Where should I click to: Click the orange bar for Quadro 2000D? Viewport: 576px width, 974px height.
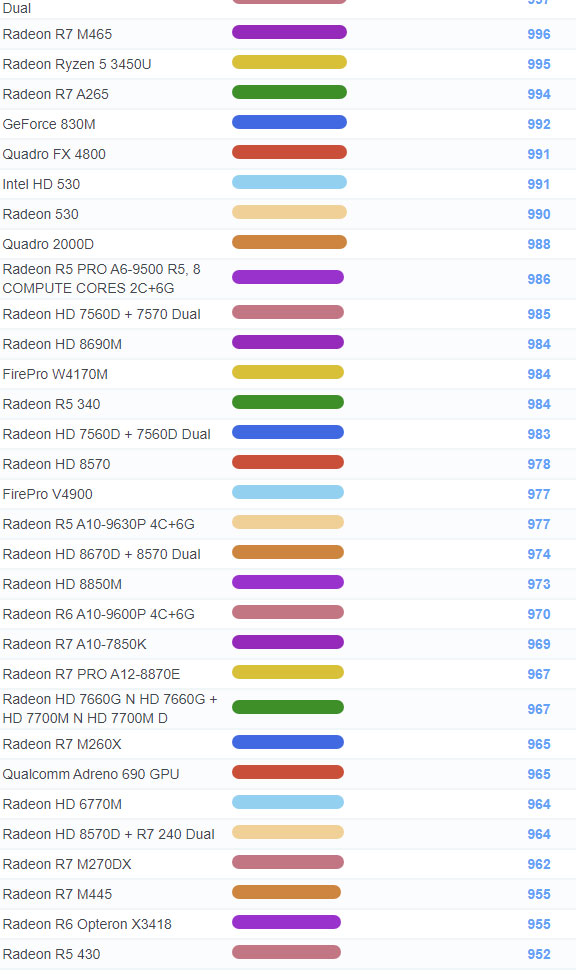coord(289,242)
